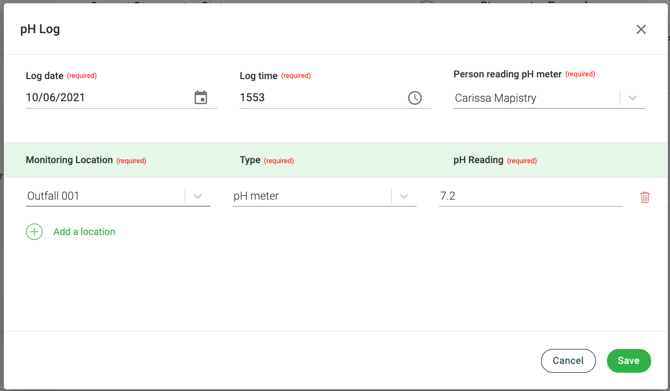Click the pH Reading field showing 7.2

click(530, 196)
